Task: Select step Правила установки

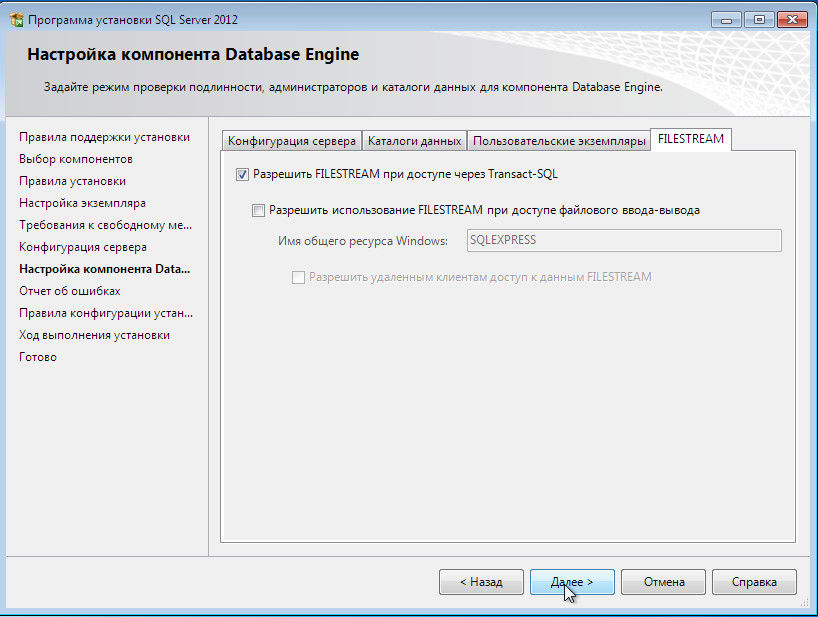Action: point(72,181)
